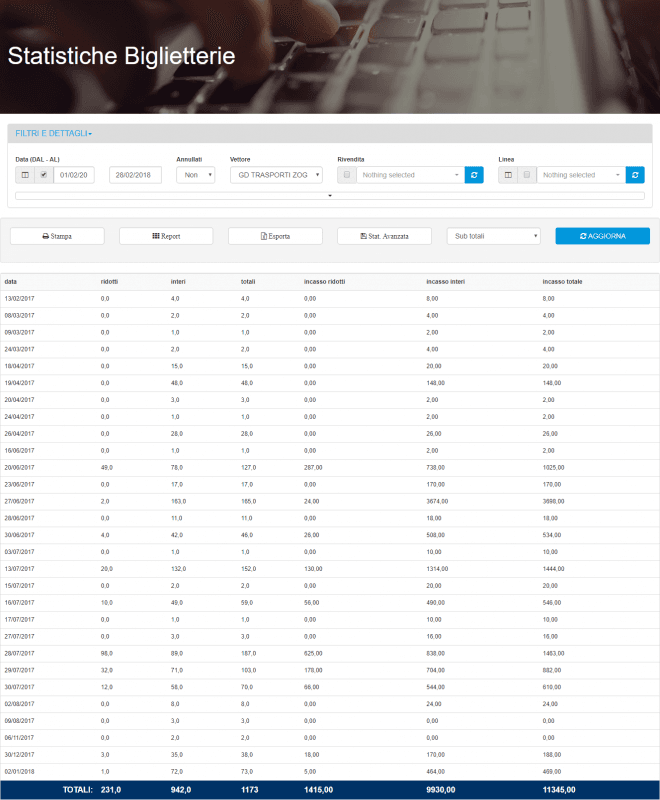The width and height of the screenshot is (660, 800).
Task: Sort by the 'interi' column header
Action: tap(178, 282)
